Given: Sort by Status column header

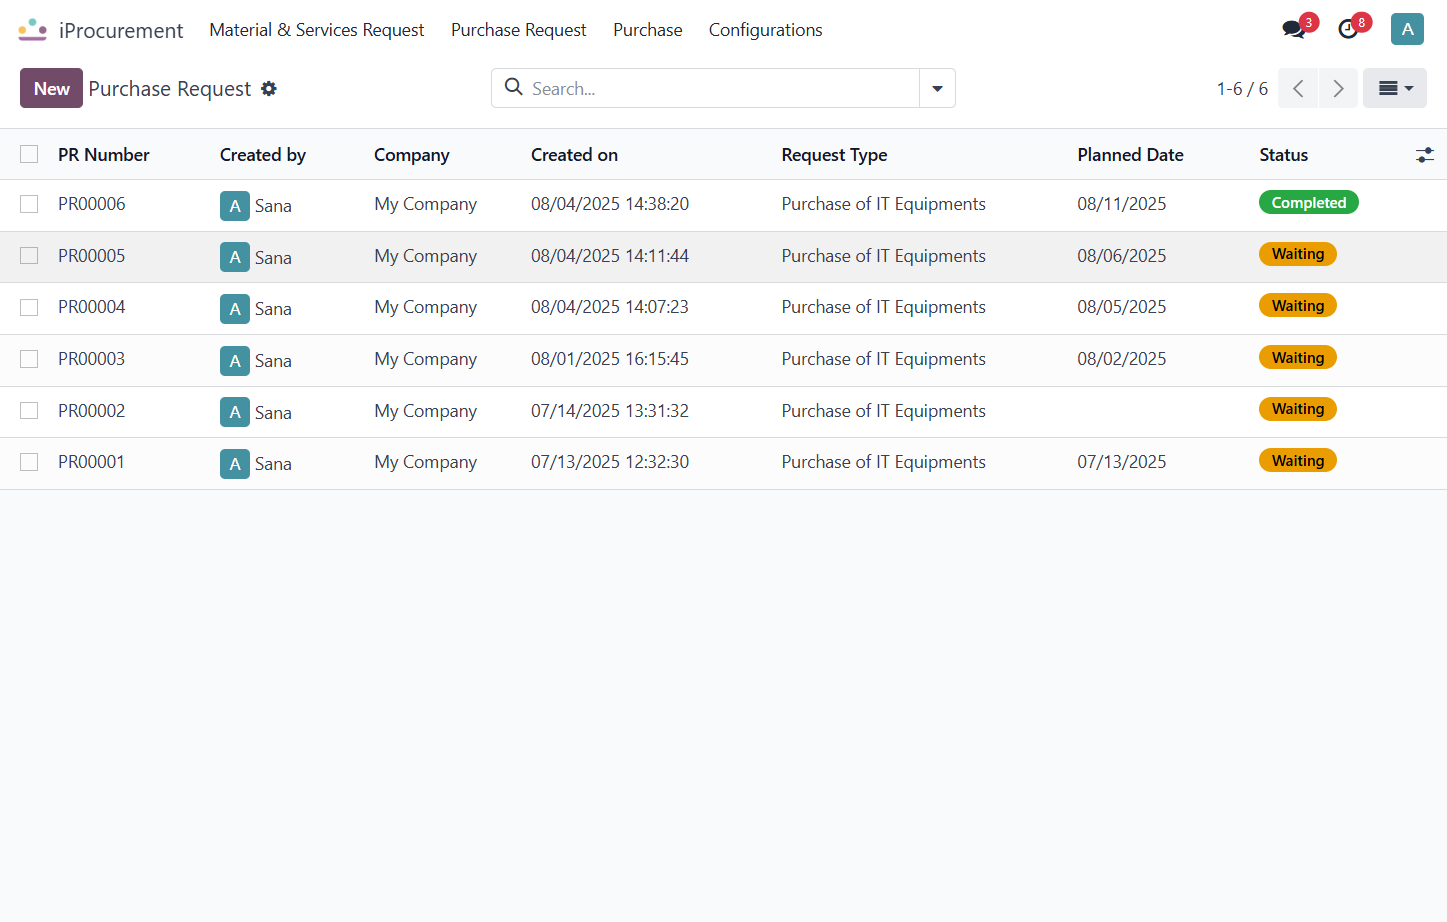Looking at the screenshot, I should pos(1284,155).
